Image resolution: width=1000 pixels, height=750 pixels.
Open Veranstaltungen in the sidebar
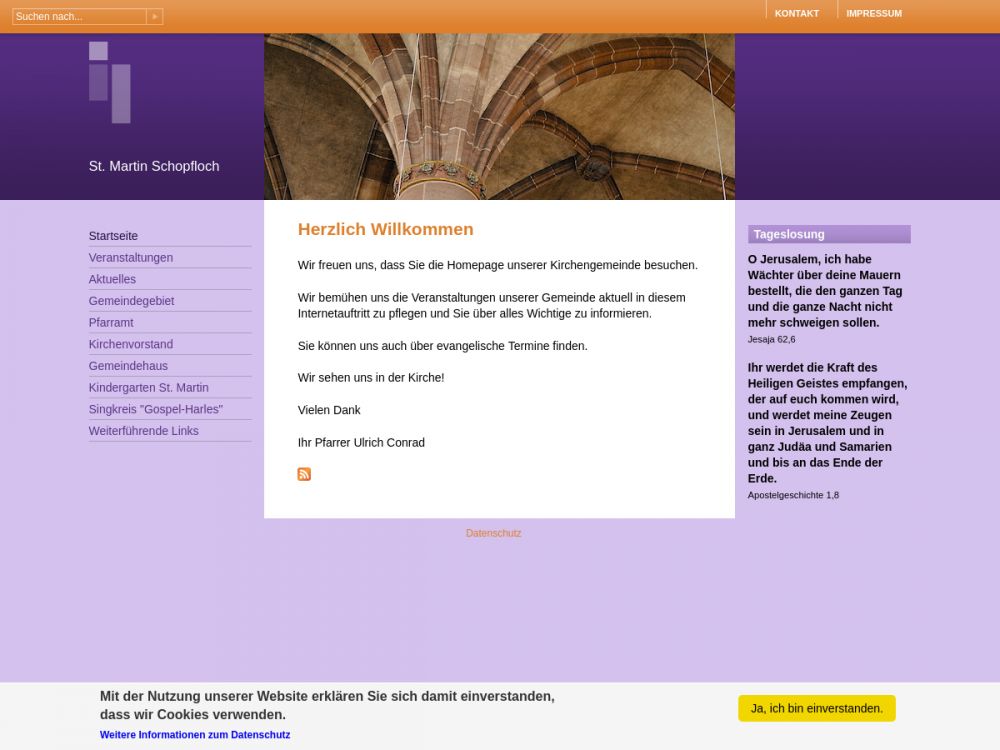pyautogui.click(x=131, y=258)
